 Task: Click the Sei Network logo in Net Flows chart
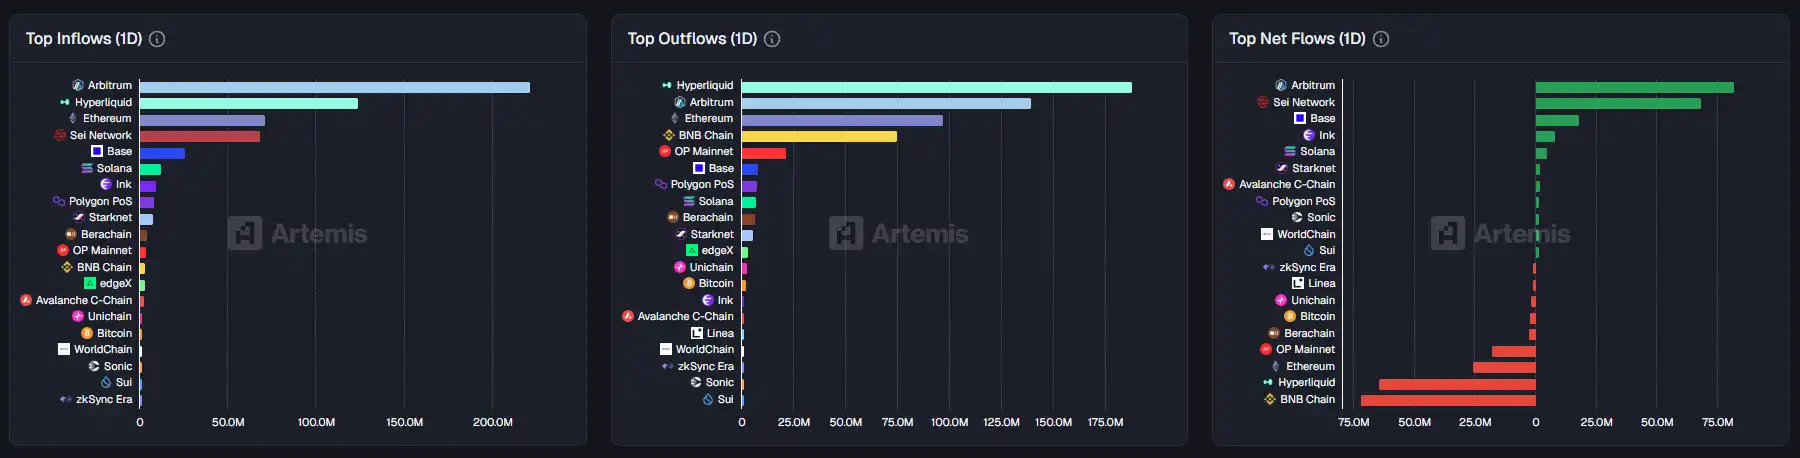[1263, 102]
